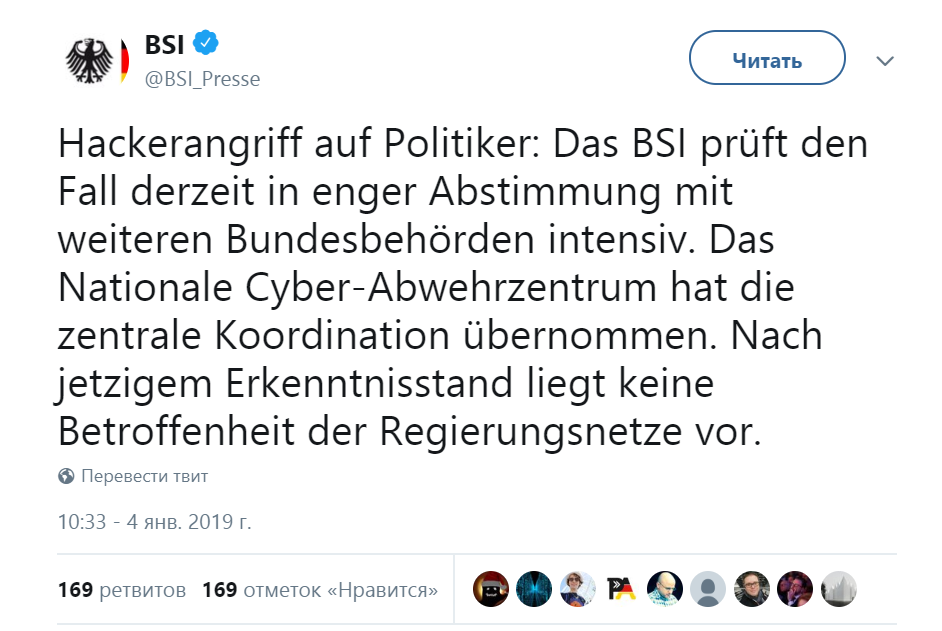Screen dimensions: 942x631
Task: View the 169 отметок «Нравится» list
Action: (320, 590)
